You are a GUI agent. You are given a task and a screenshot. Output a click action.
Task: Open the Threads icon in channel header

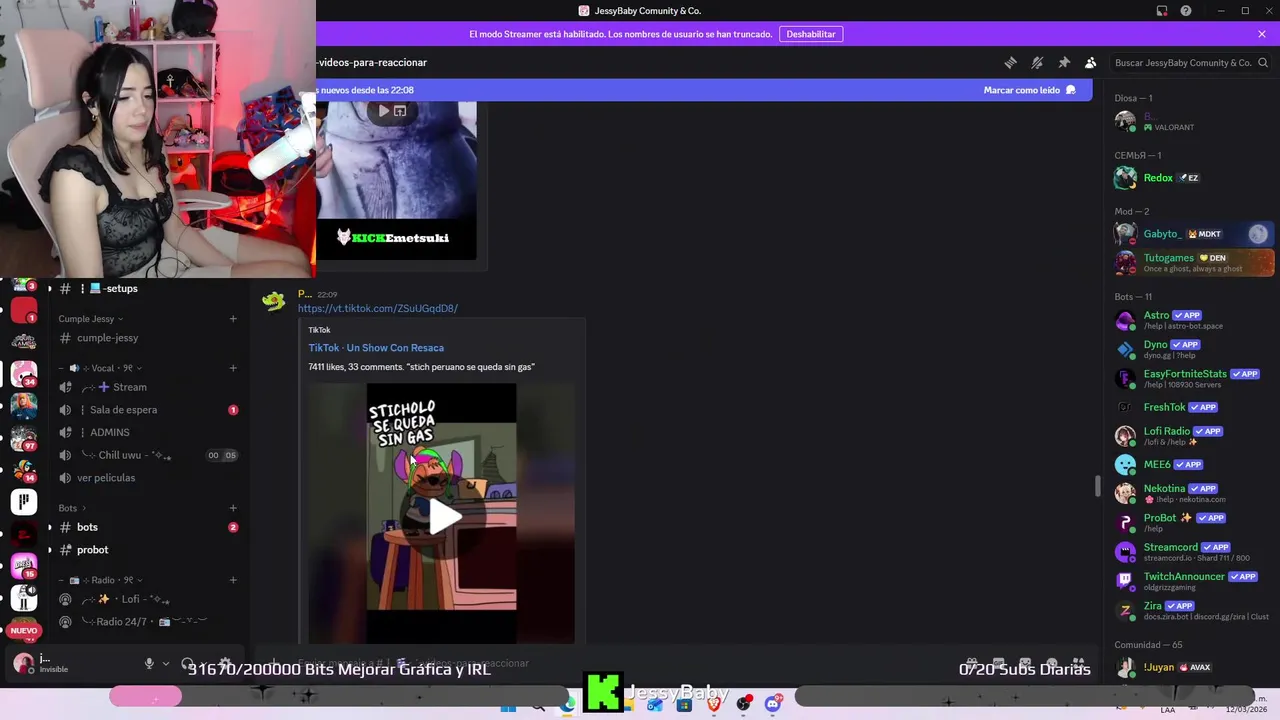coord(1010,62)
